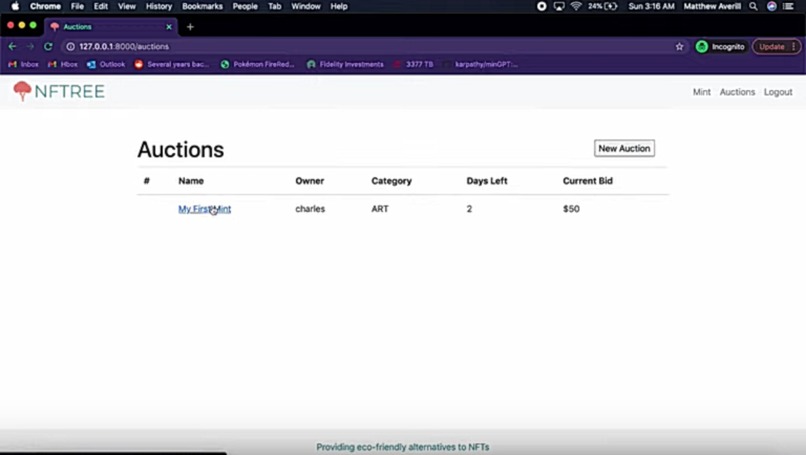
Task: Open the Inbox Gmail bookmark
Action: [x=24, y=64]
